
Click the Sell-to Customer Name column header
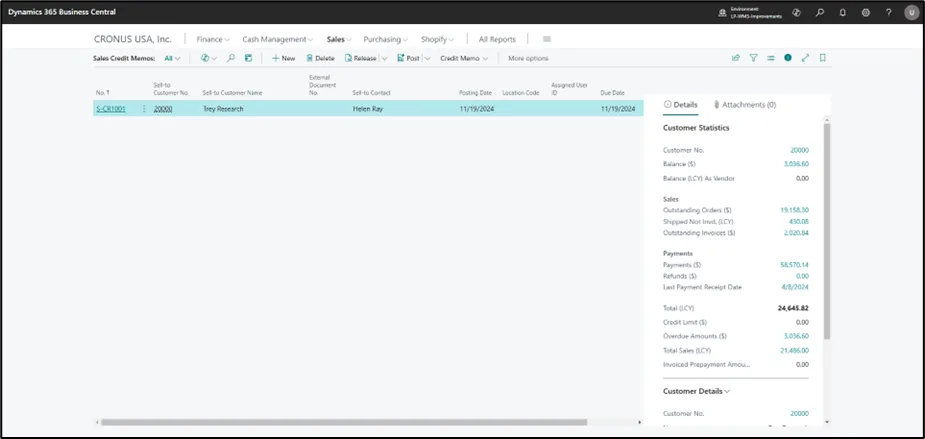[x=232, y=93]
